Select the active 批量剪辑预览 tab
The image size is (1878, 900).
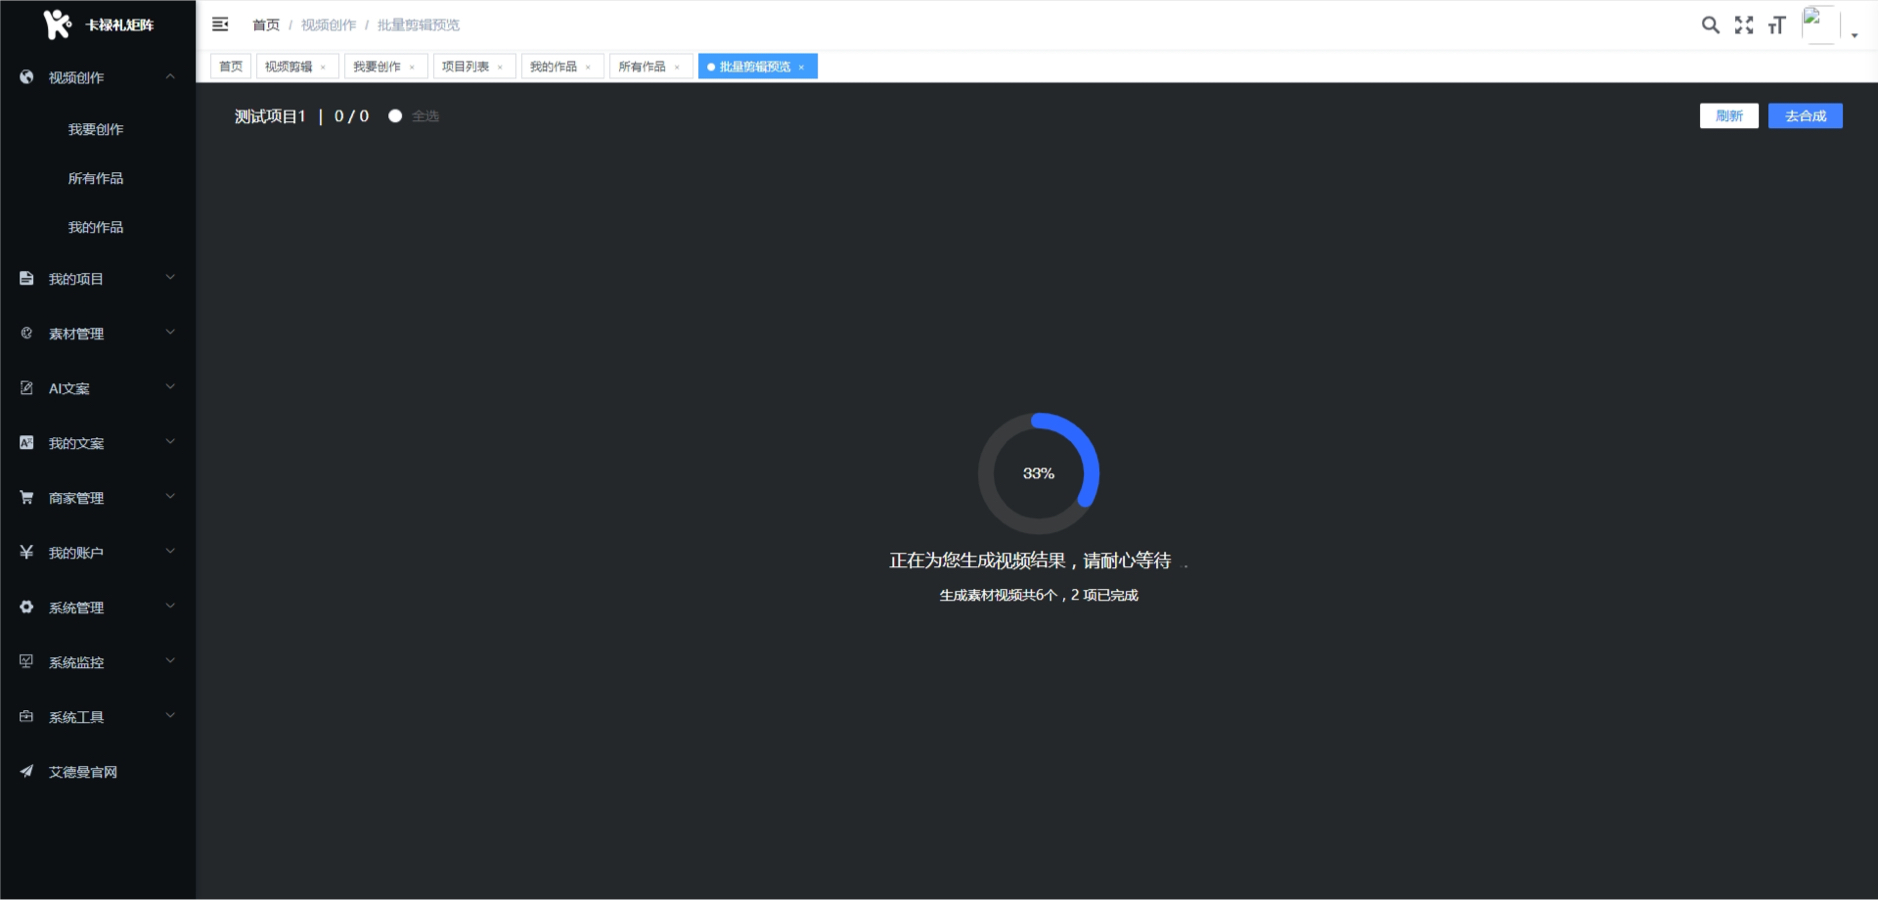[x=756, y=66]
